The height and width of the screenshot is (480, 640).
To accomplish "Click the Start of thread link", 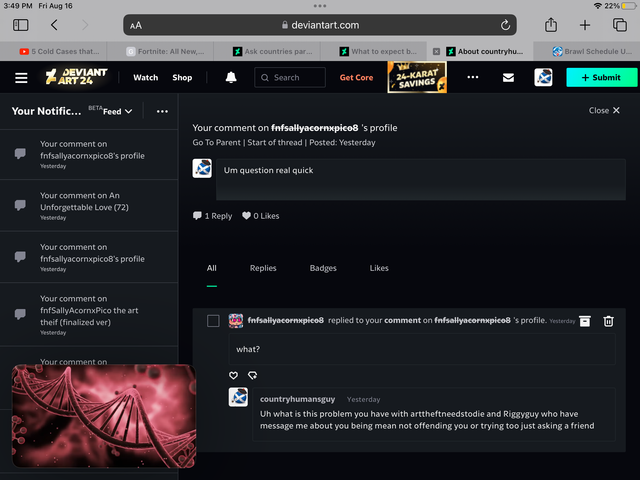I will 275,142.
